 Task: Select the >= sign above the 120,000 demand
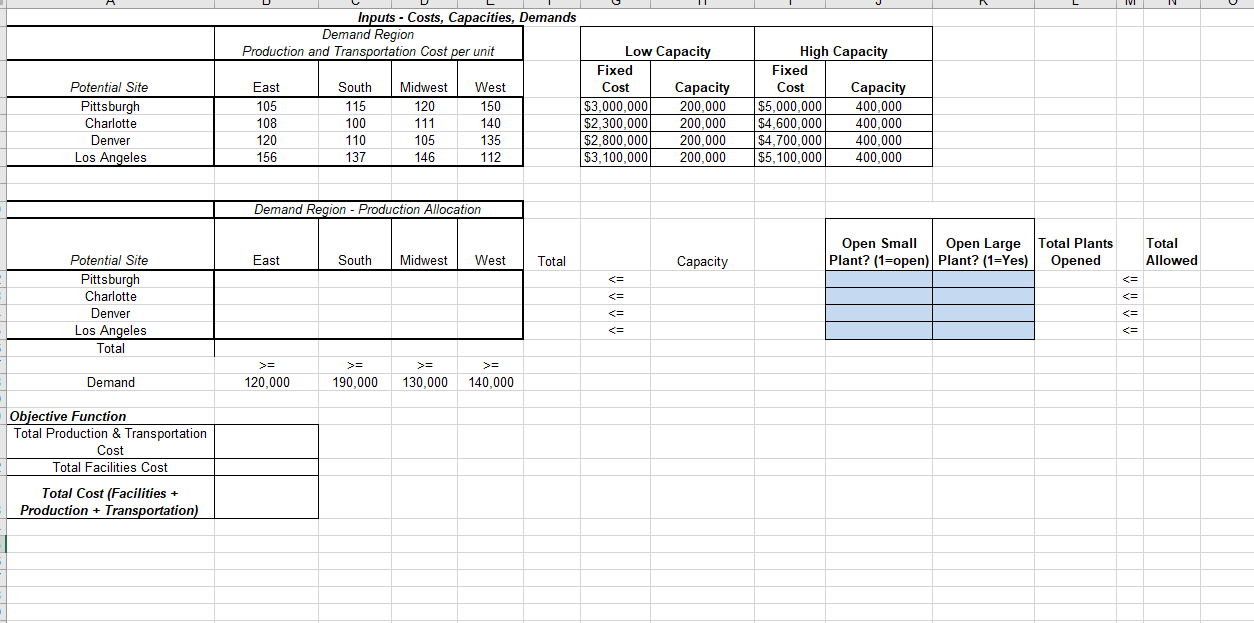266,364
